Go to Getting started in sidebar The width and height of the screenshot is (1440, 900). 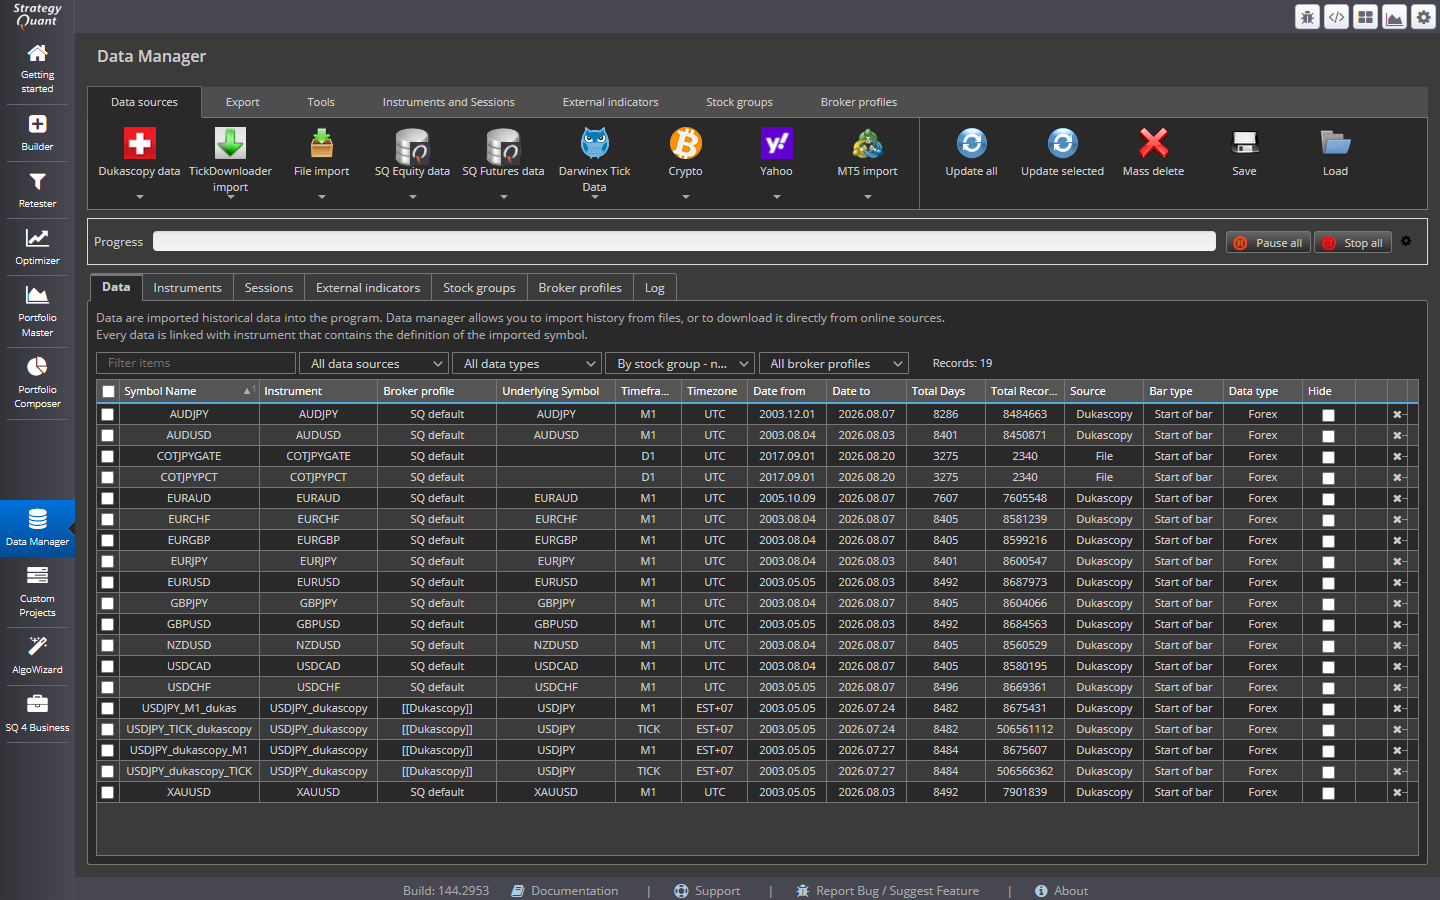tap(37, 68)
